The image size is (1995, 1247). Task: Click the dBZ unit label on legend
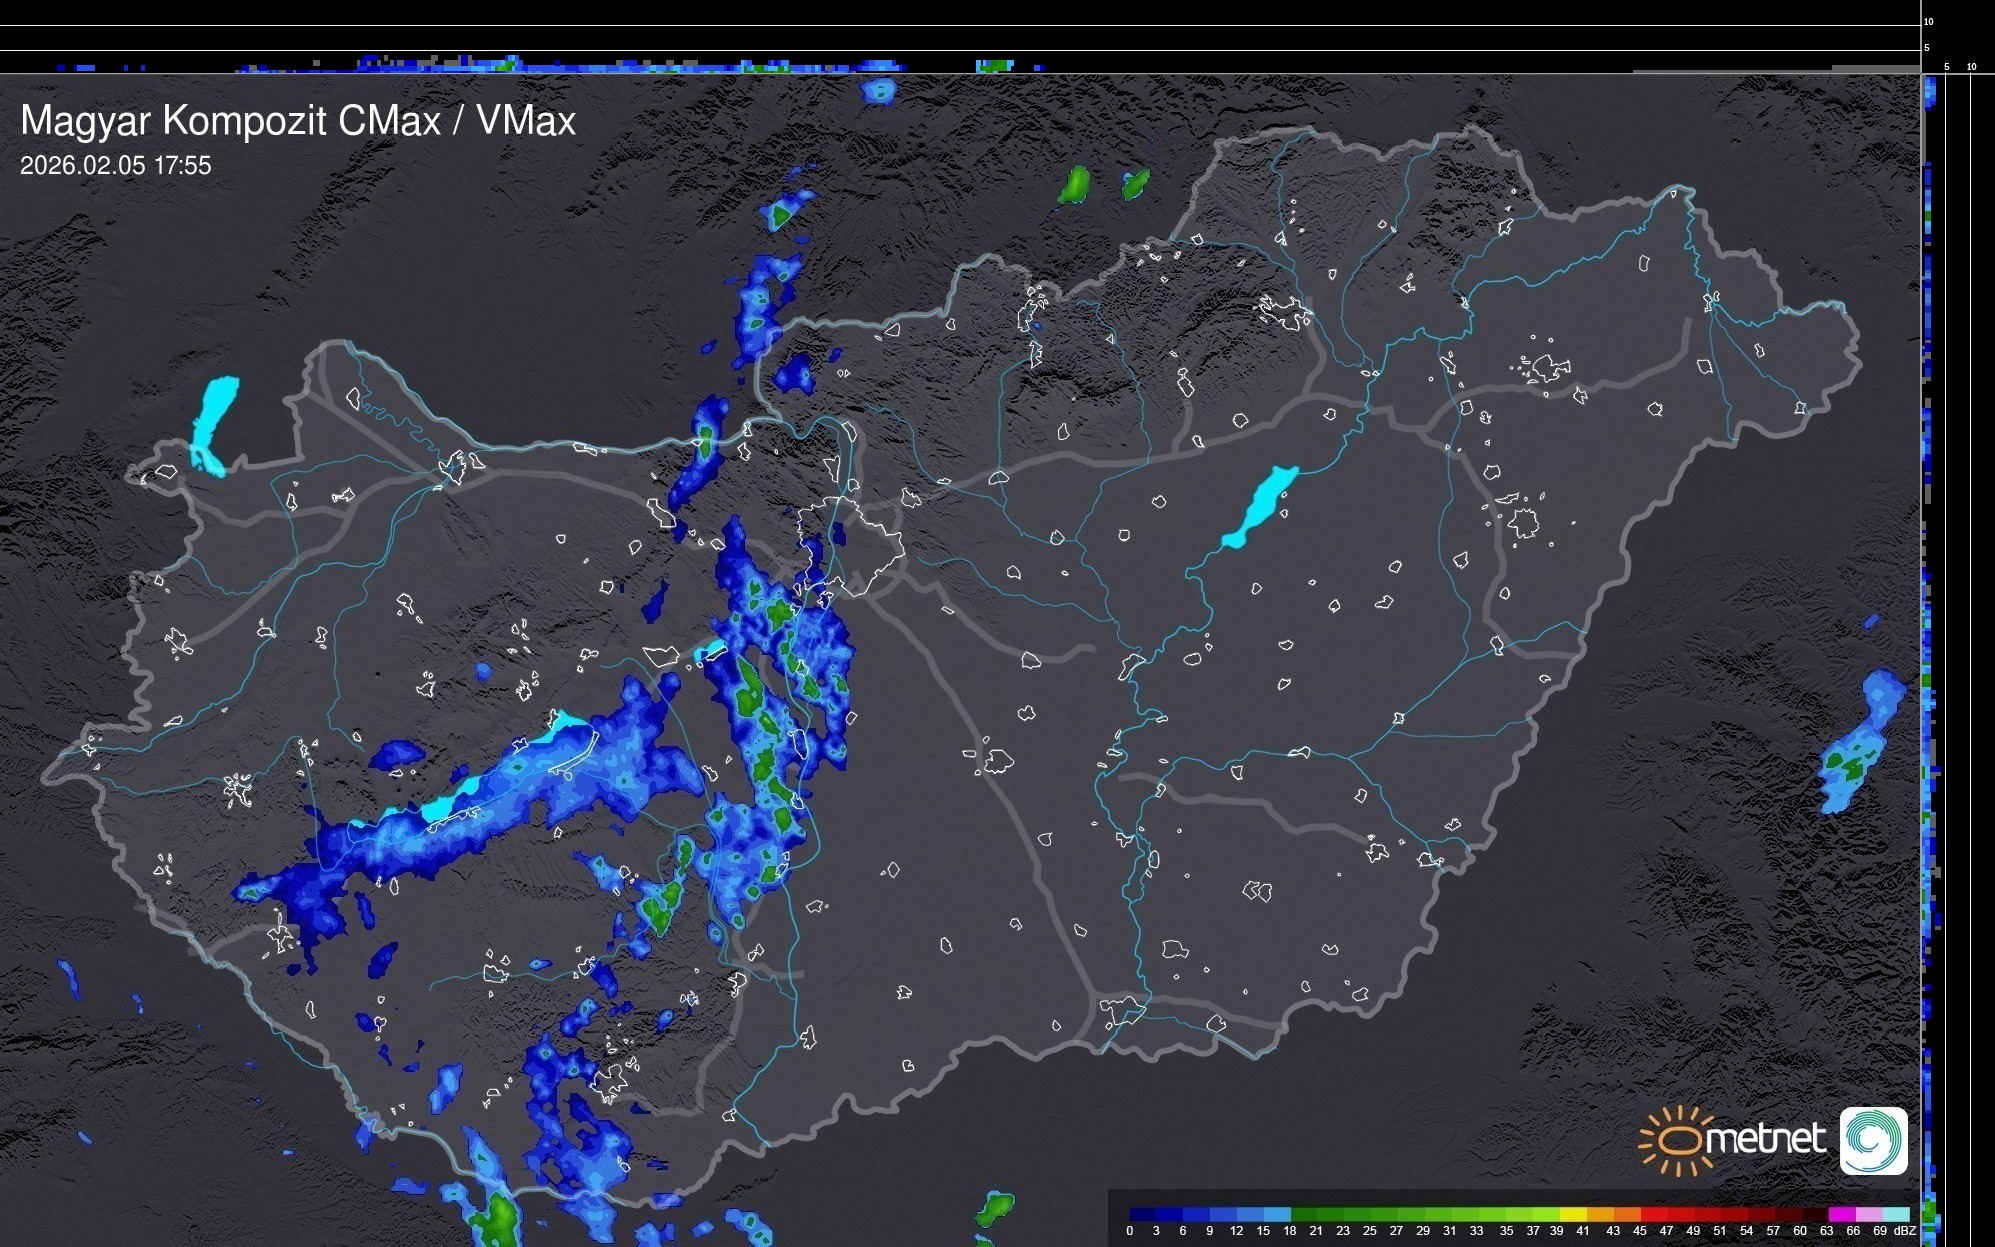tap(1905, 1231)
